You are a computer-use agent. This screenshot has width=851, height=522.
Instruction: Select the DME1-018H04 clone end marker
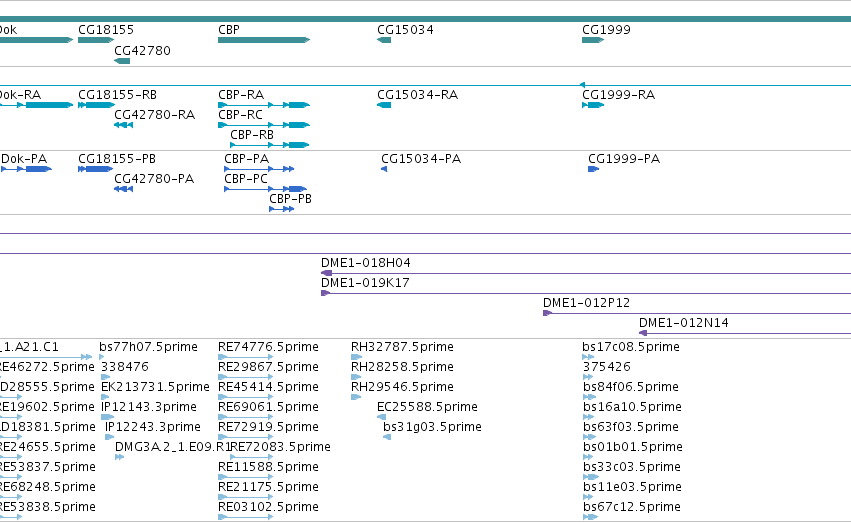[x=326, y=273]
